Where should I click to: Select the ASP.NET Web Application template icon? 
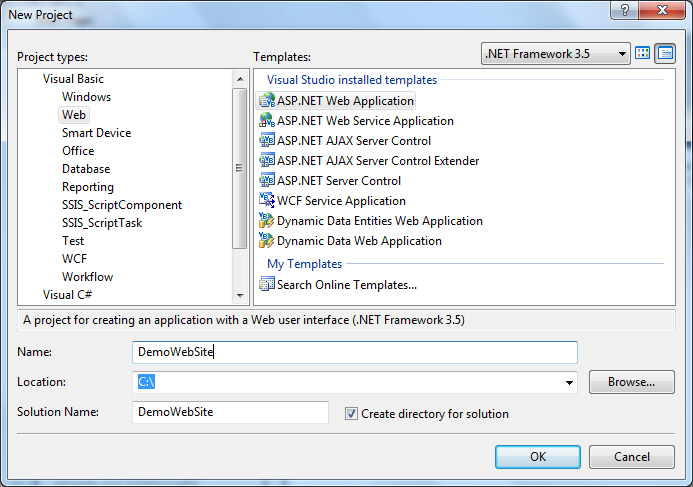point(267,101)
